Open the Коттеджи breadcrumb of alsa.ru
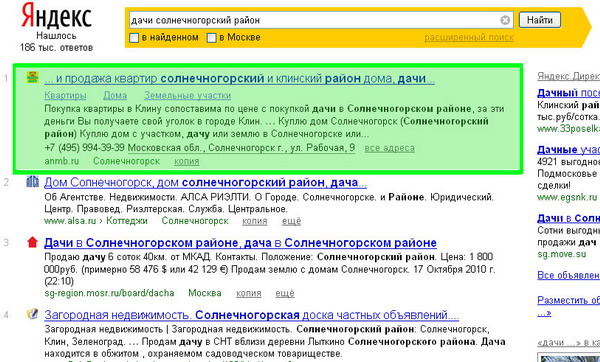This screenshot has height=362, width=600. click(x=127, y=221)
